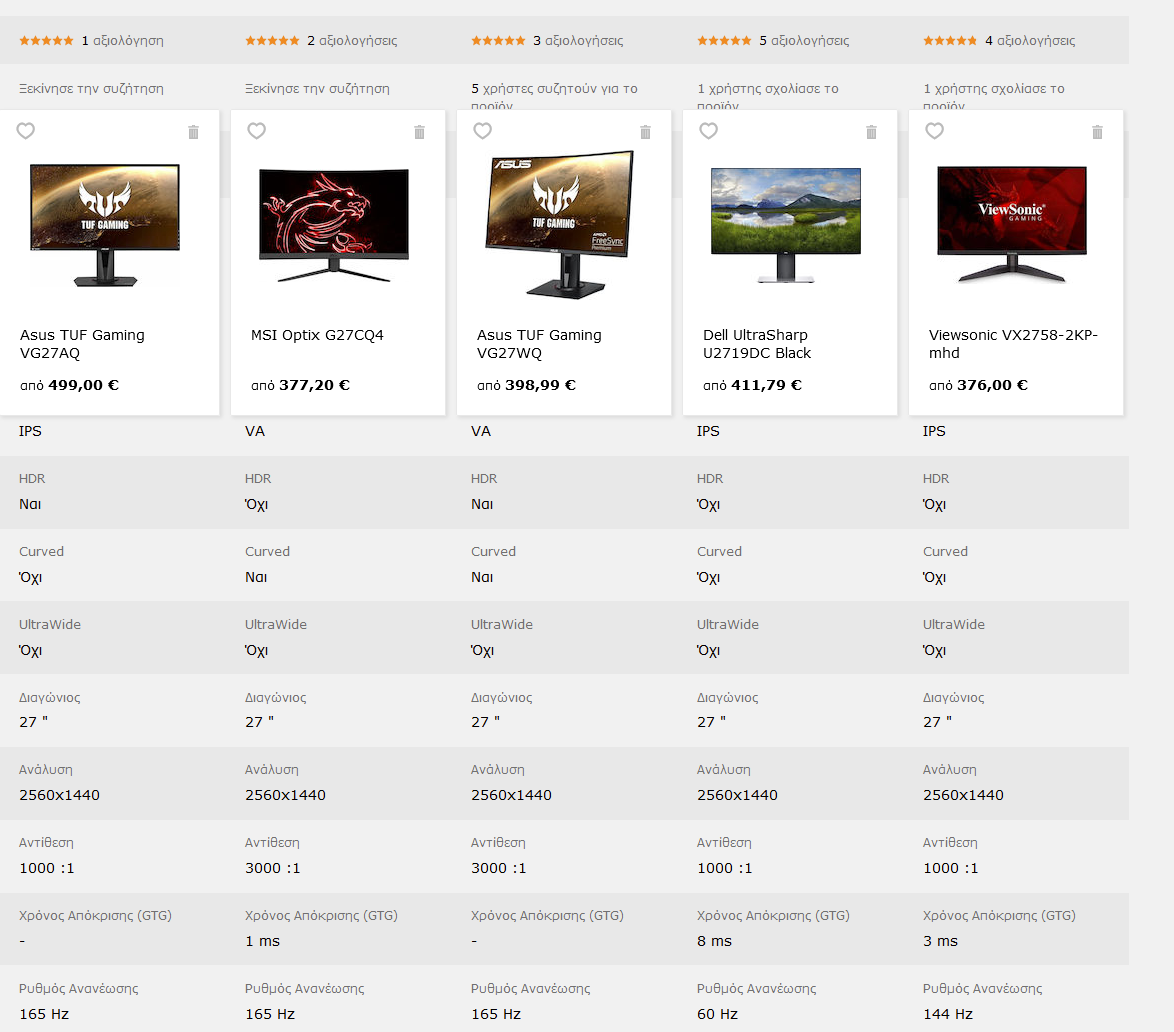Select Asus VG27AQ HDR value Ναι
This screenshot has width=1174, height=1032.
pyautogui.click(x=30, y=504)
